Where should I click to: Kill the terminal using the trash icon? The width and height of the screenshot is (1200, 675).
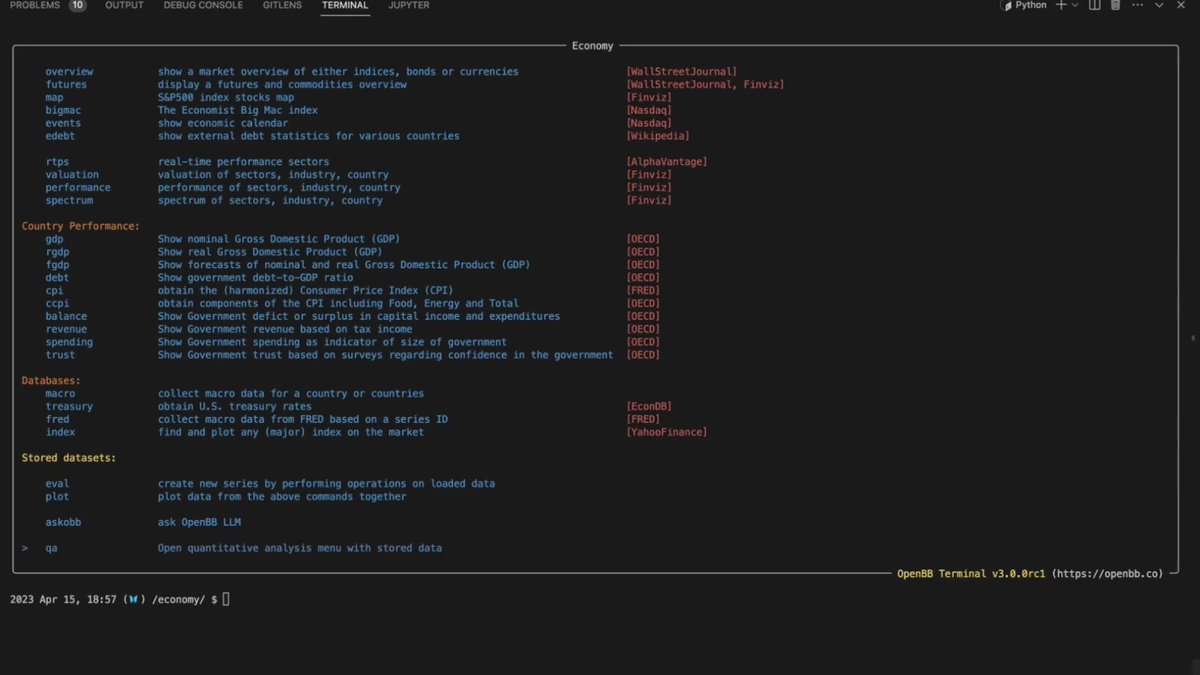[x=1116, y=5]
